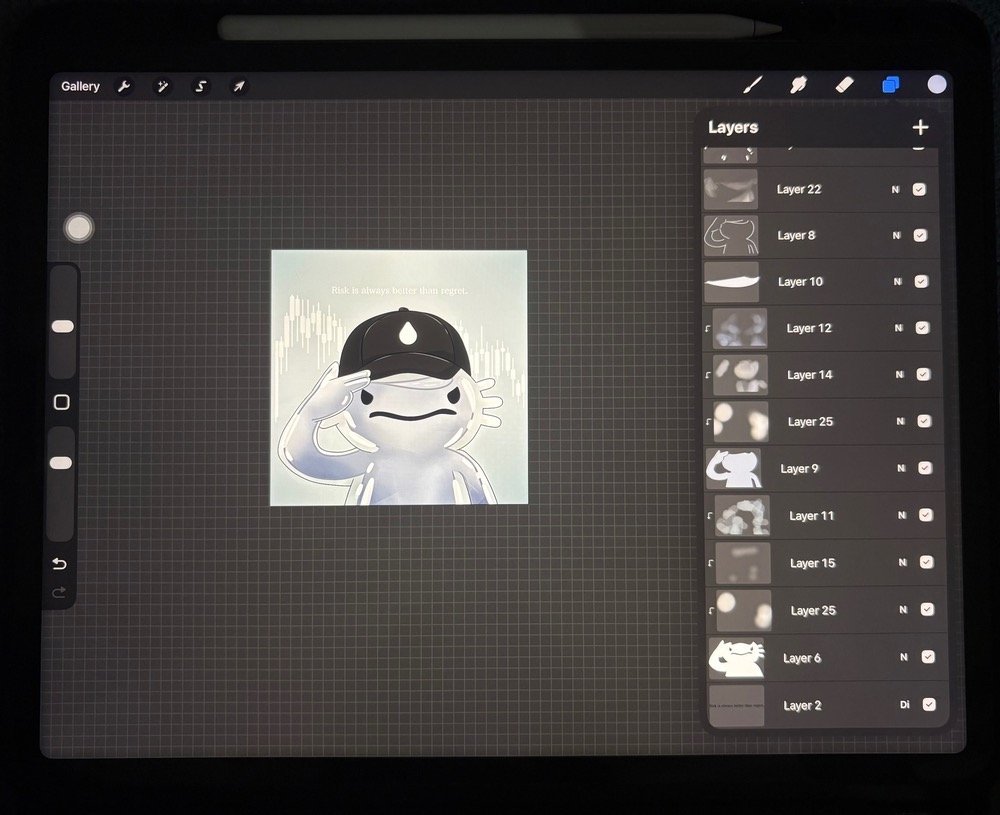This screenshot has height=815, width=1000.
Task: Open the active color circle picker
Action: coord(936,84)
